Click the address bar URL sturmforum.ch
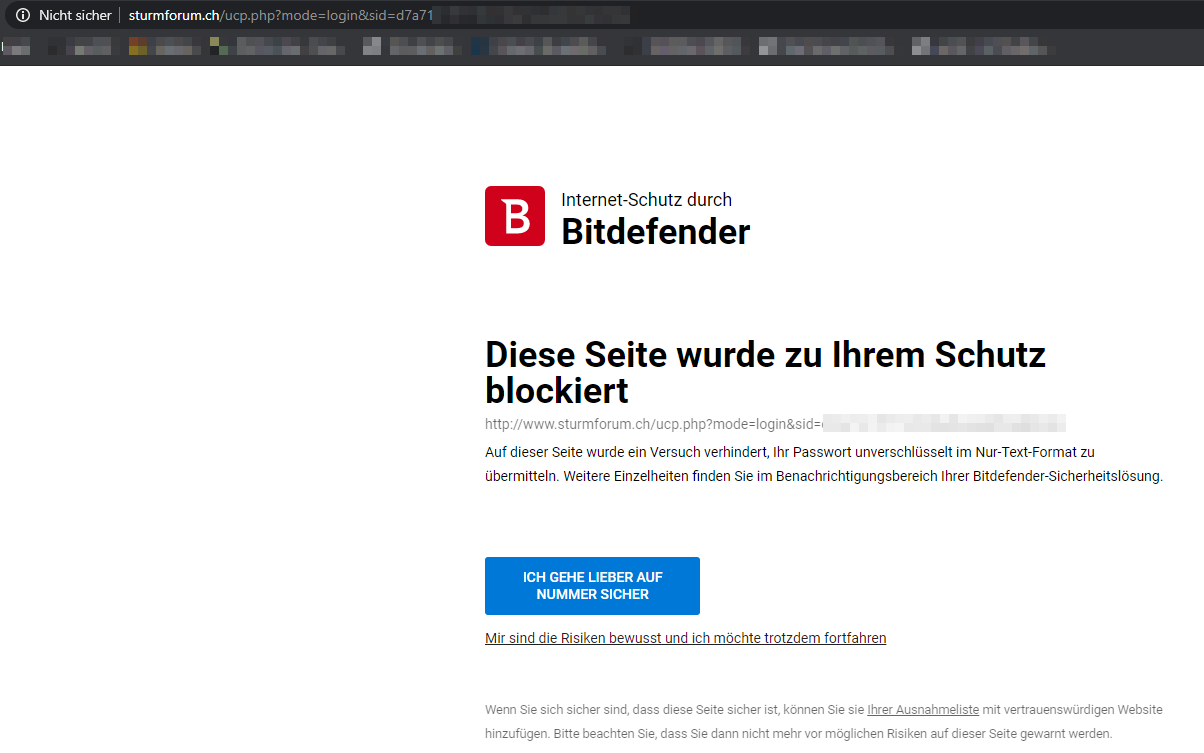 pyautogui.click(x=281, y=15)
